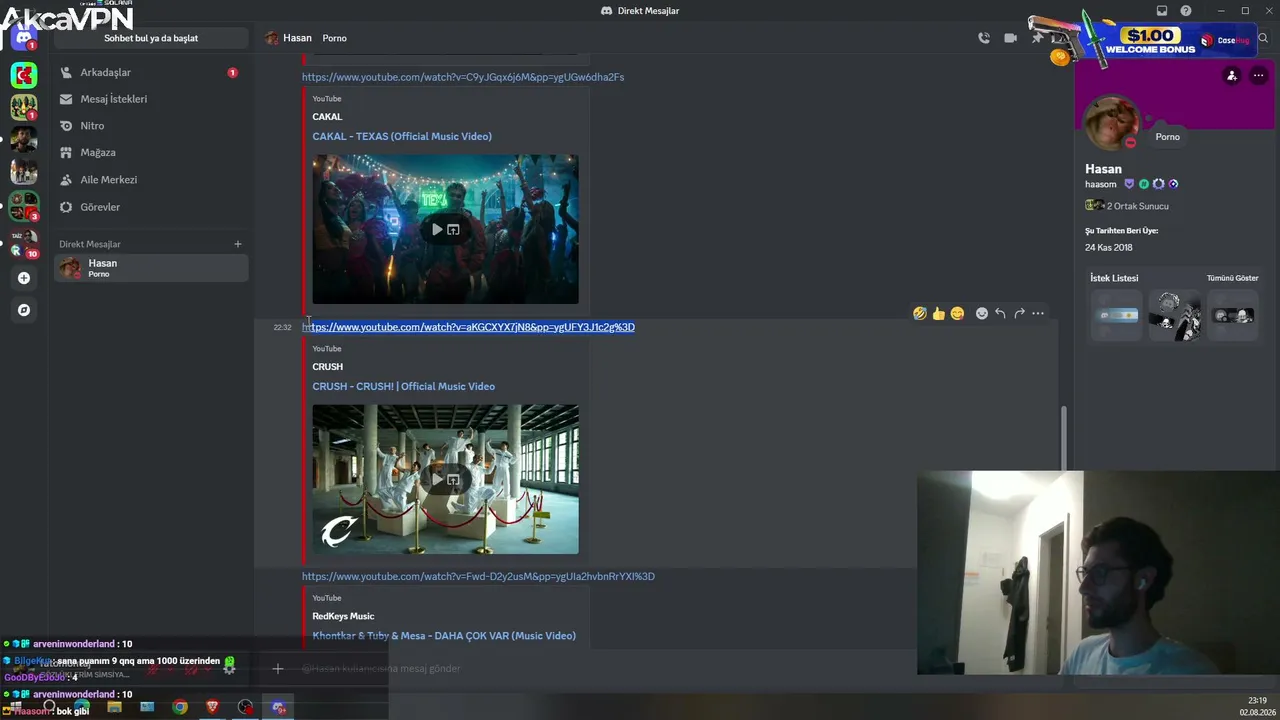Image resolution: width=1280 pixels, height=720 pixels.
Task: Open the Argentina-flag wishlist item
Action: [x=1117, y=316]
